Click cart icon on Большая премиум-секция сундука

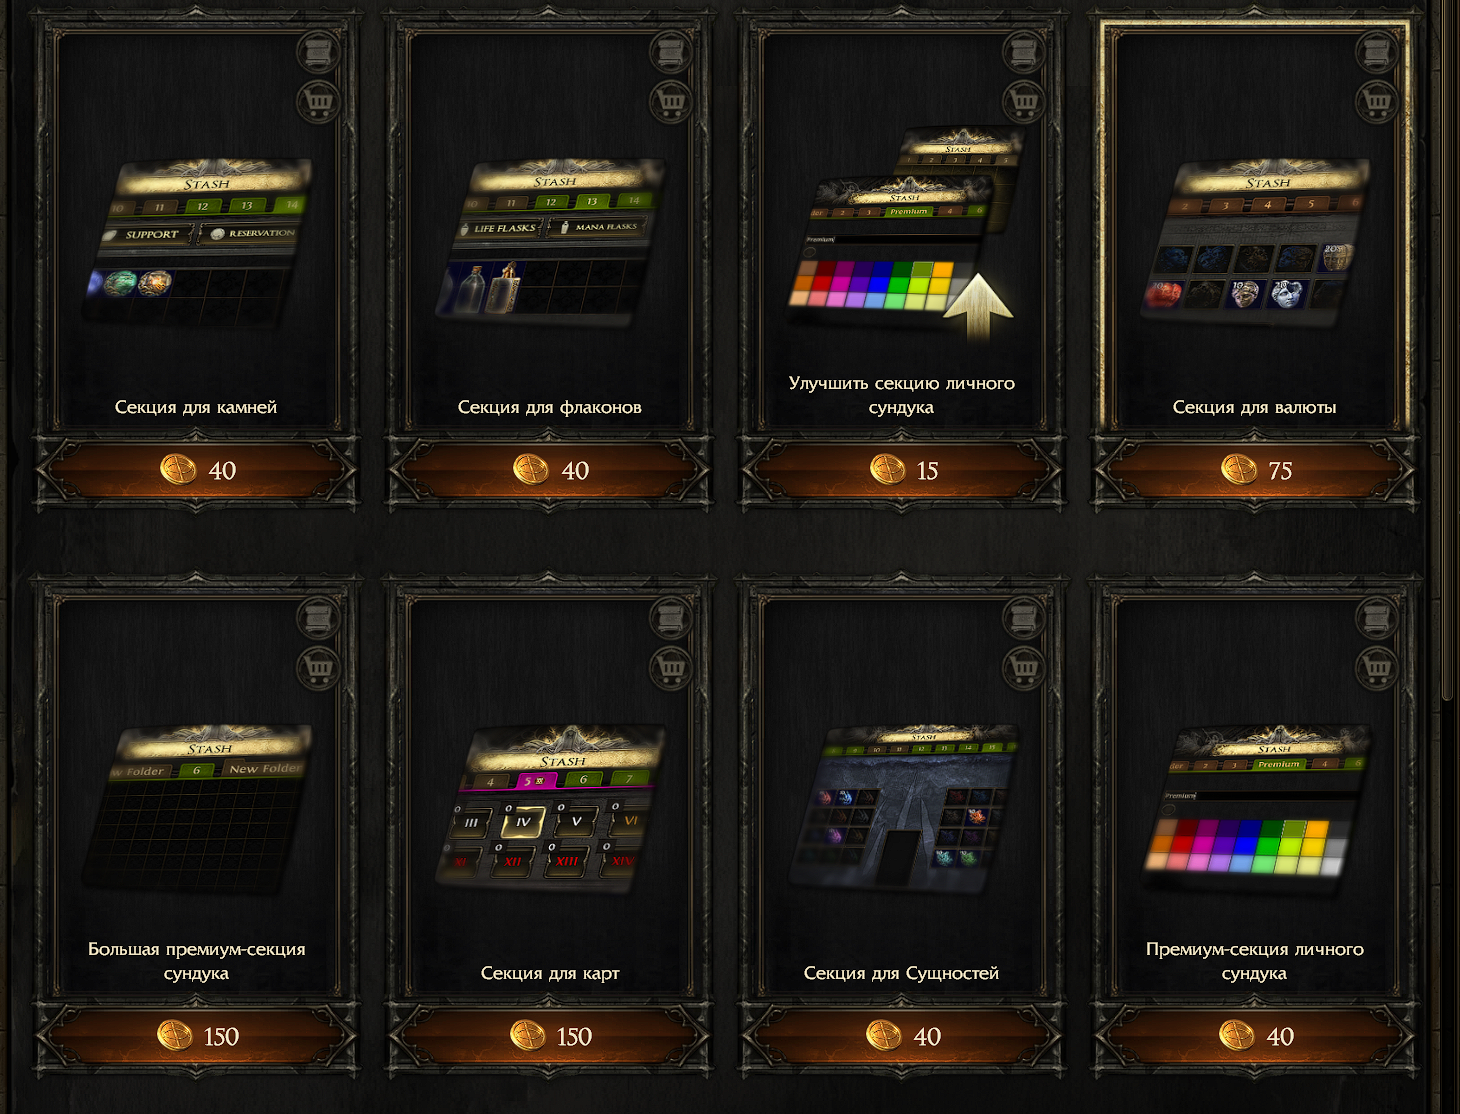319,667
